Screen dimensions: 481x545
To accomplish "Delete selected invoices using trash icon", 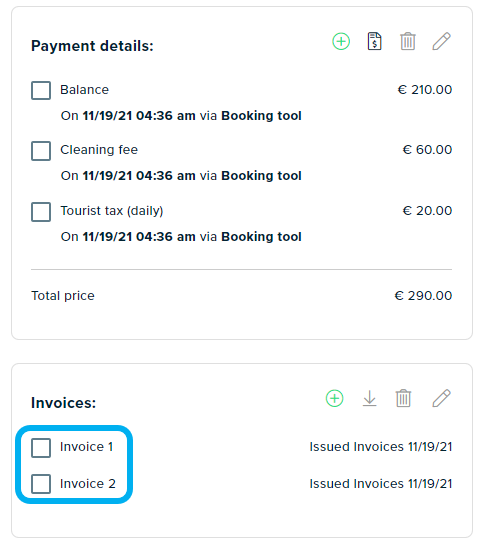I will [x=403, y=398].
